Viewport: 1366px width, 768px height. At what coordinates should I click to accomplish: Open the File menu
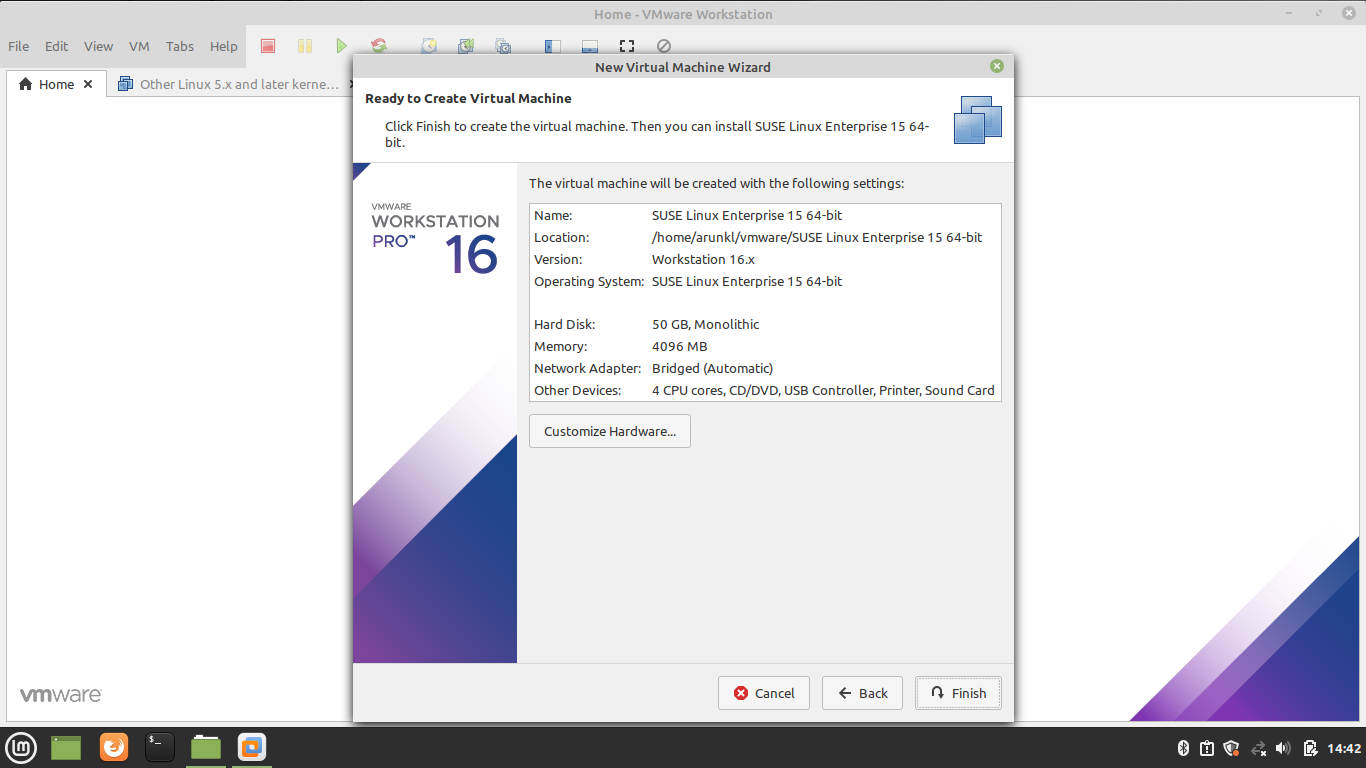19,46
